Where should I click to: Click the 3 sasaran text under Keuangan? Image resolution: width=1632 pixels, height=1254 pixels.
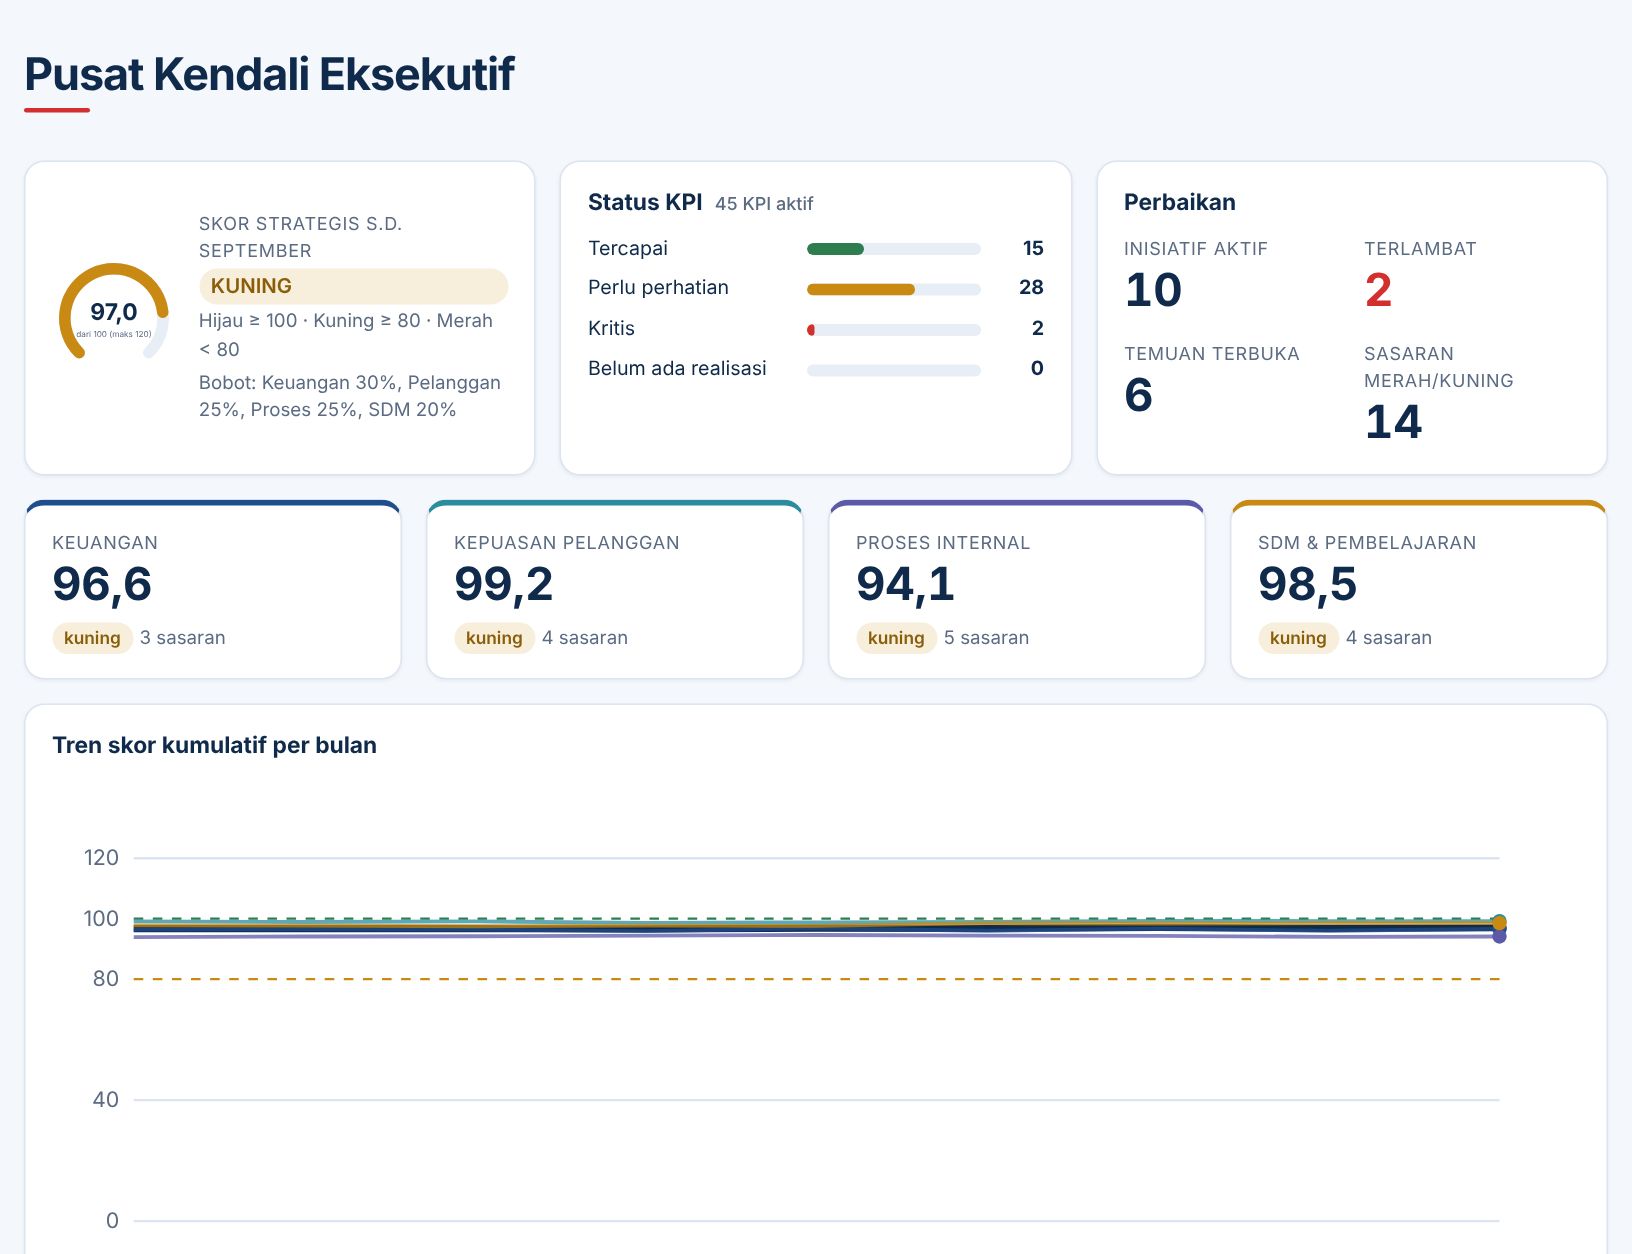tap(183, 638)
